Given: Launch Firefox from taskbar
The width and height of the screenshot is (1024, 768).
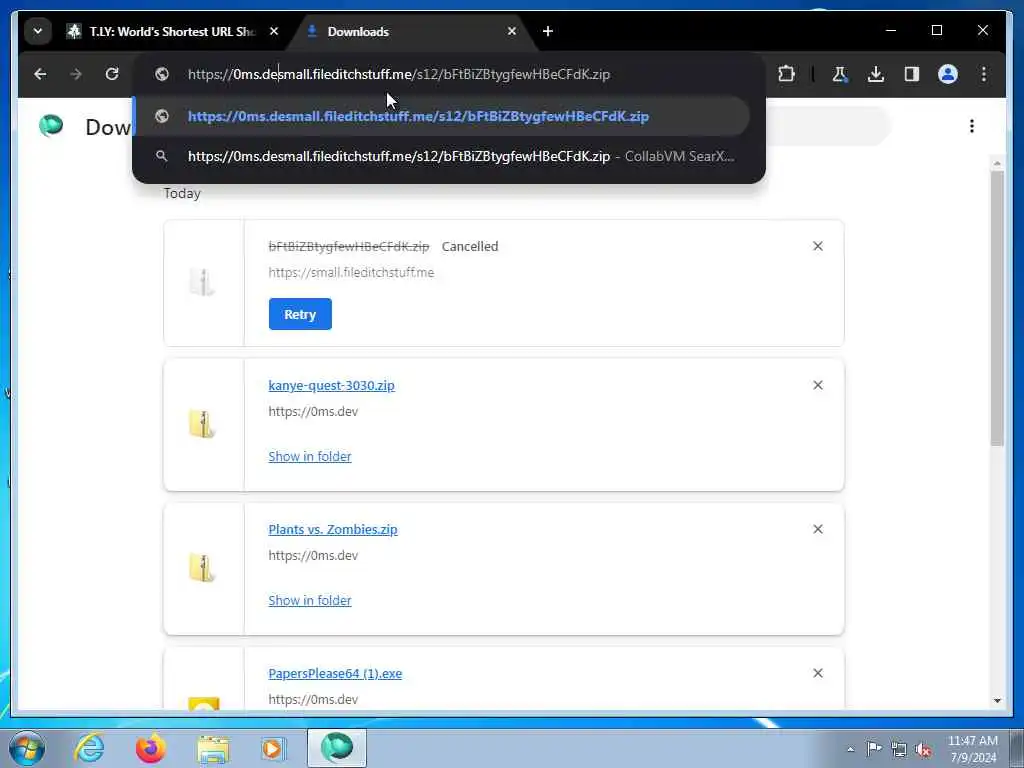Looking at the screenshot, I should point(151,748).
